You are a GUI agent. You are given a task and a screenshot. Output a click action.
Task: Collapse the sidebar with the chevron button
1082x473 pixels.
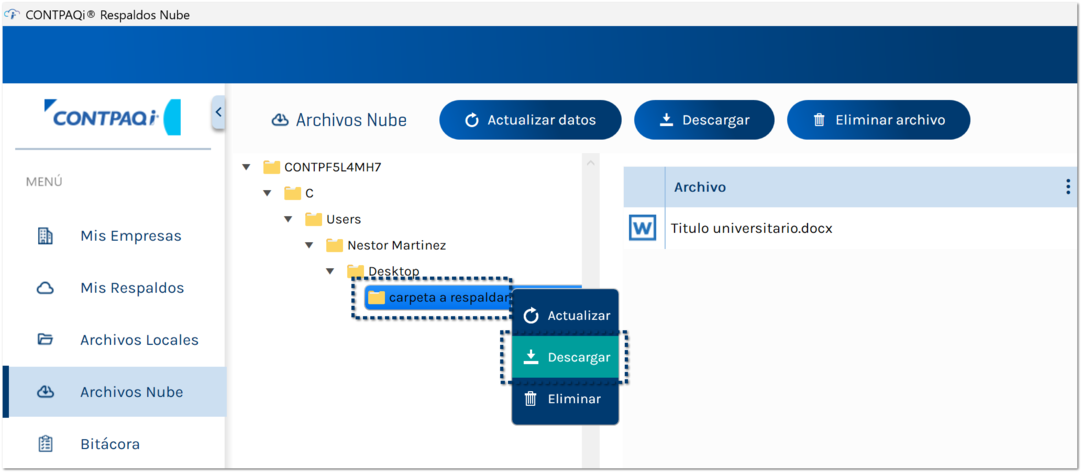219,112
